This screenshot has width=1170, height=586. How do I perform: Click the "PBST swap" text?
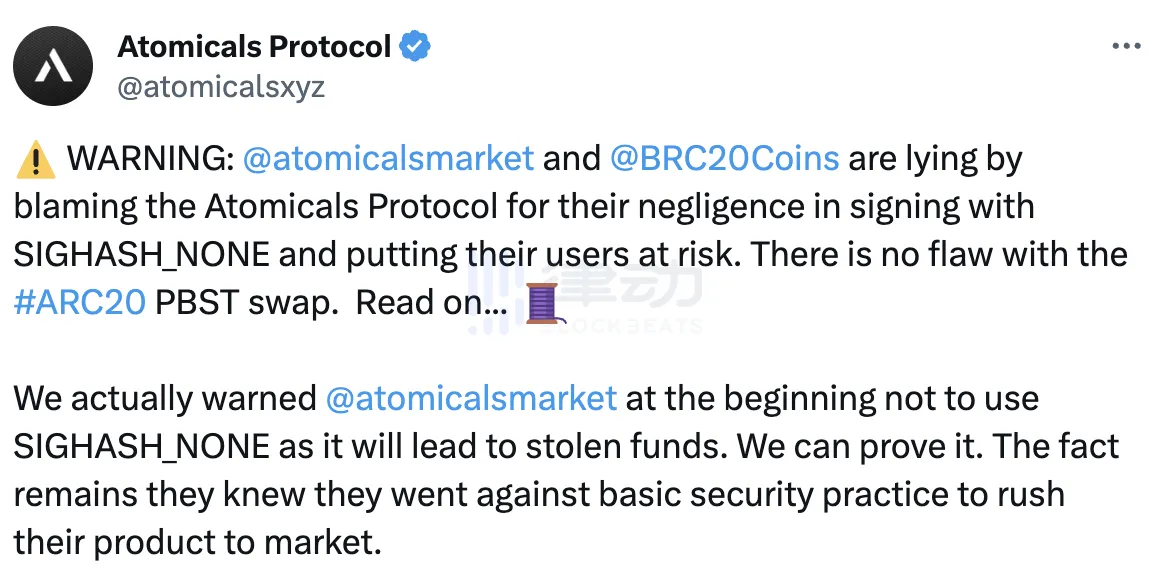[243, 302]
